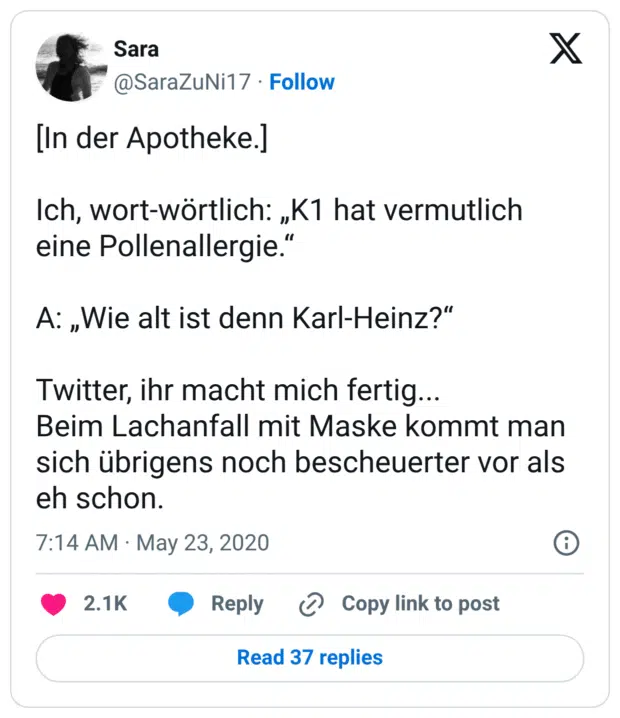Open the @SaraZuNi17 handle link
Image resolution: width=620 pixels, height=718 pixels.
pyautogui.click(x=182, y=82)
